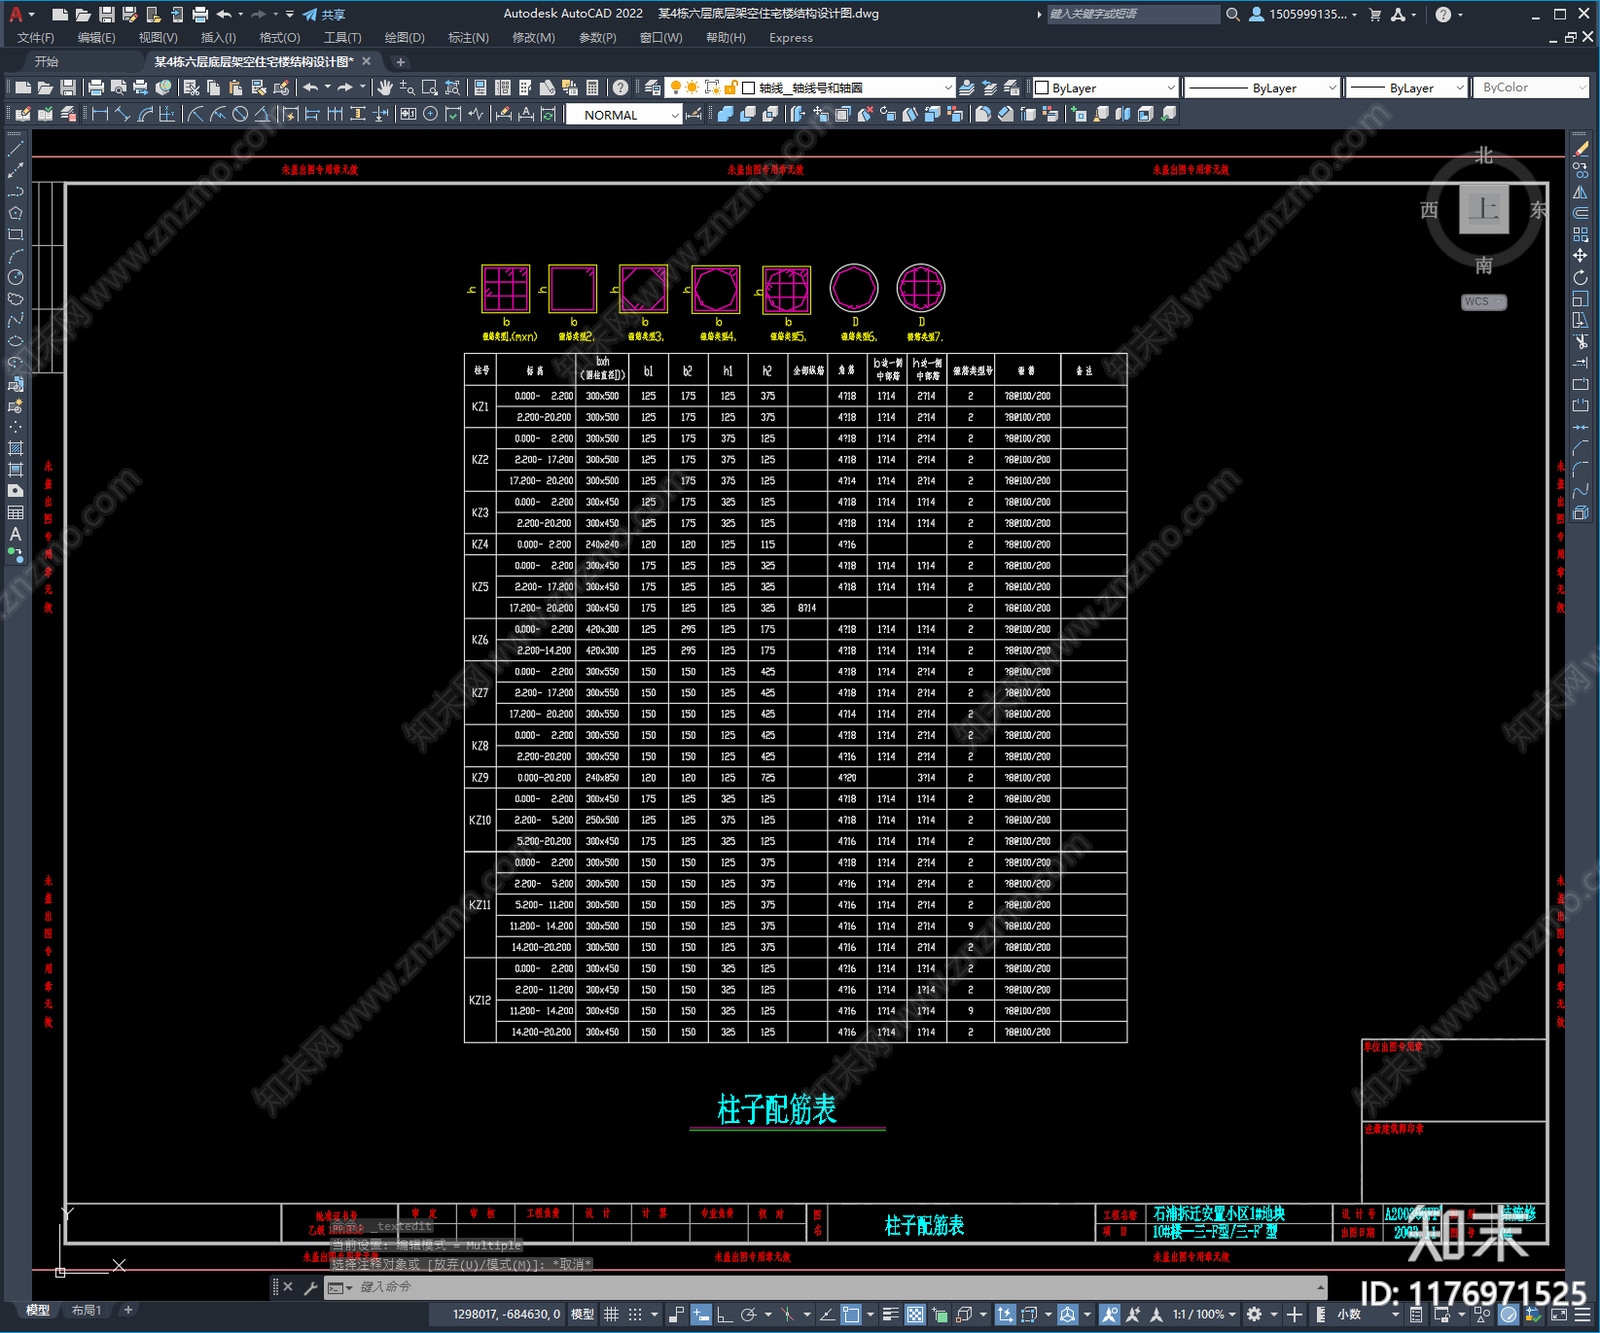This screenshot has height=1333, width=1600.
Task: Click the Plot printer icon in standard toolbar
Action: [x=96, y=88]
